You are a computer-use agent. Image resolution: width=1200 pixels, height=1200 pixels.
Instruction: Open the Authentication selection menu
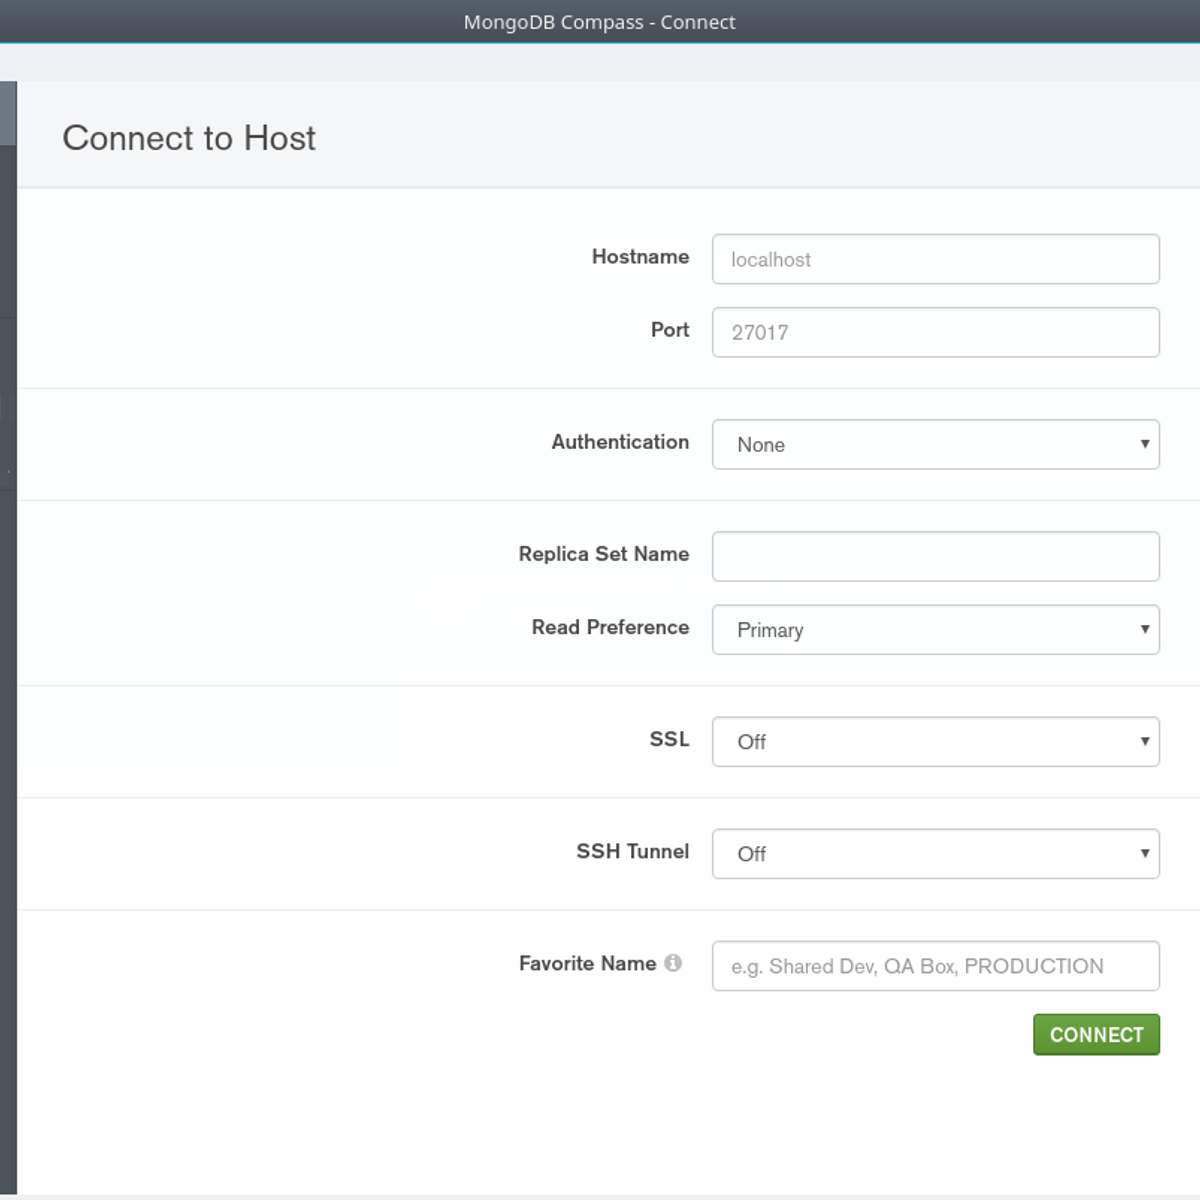(x=935, y=444)
